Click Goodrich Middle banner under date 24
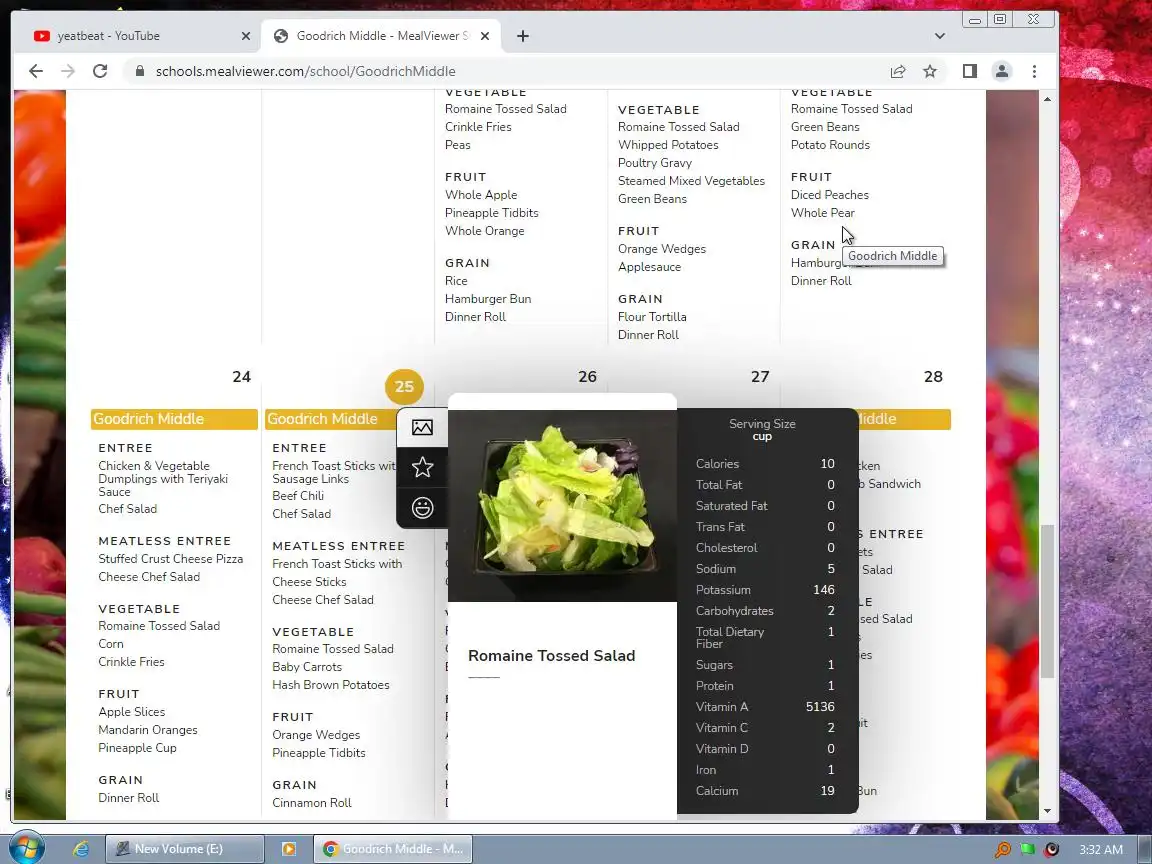The image size is (1152, 864). [174, 419]
